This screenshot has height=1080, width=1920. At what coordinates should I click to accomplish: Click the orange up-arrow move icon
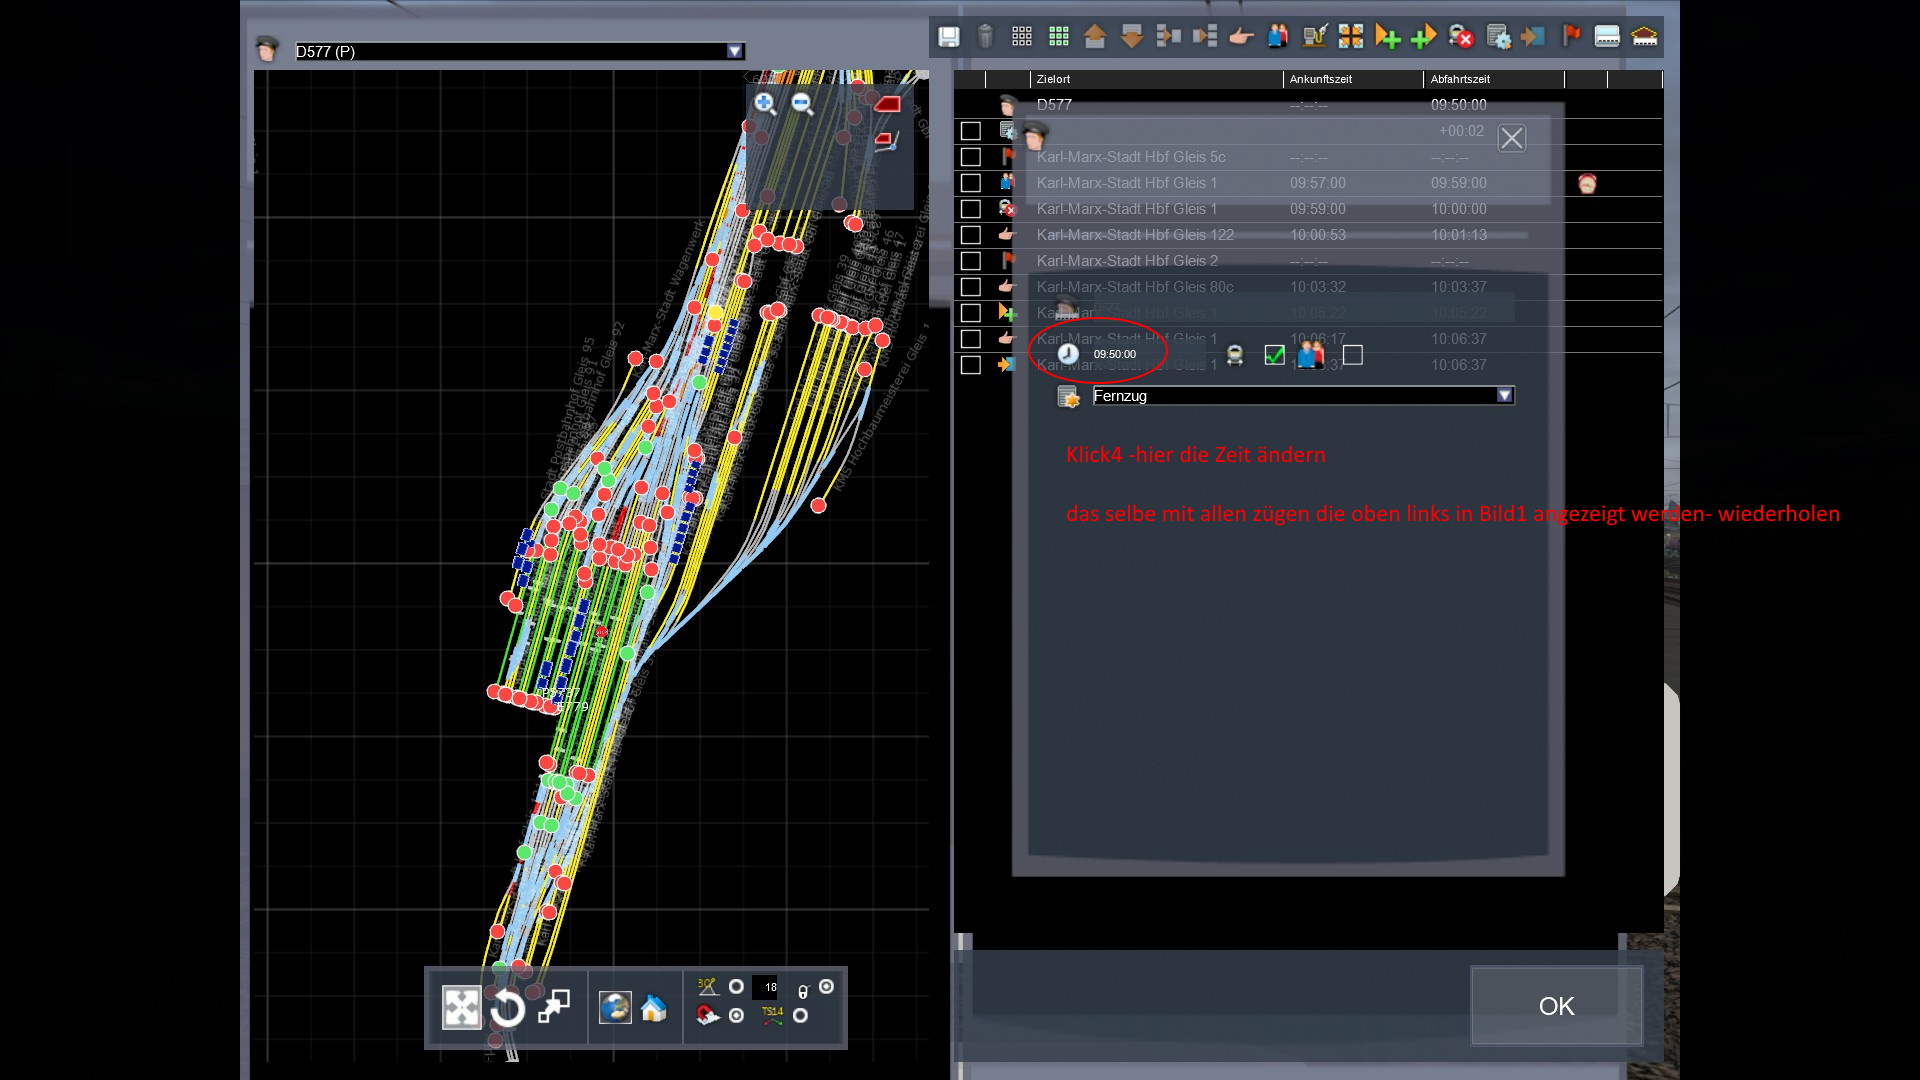click(x=1095, y=37)
